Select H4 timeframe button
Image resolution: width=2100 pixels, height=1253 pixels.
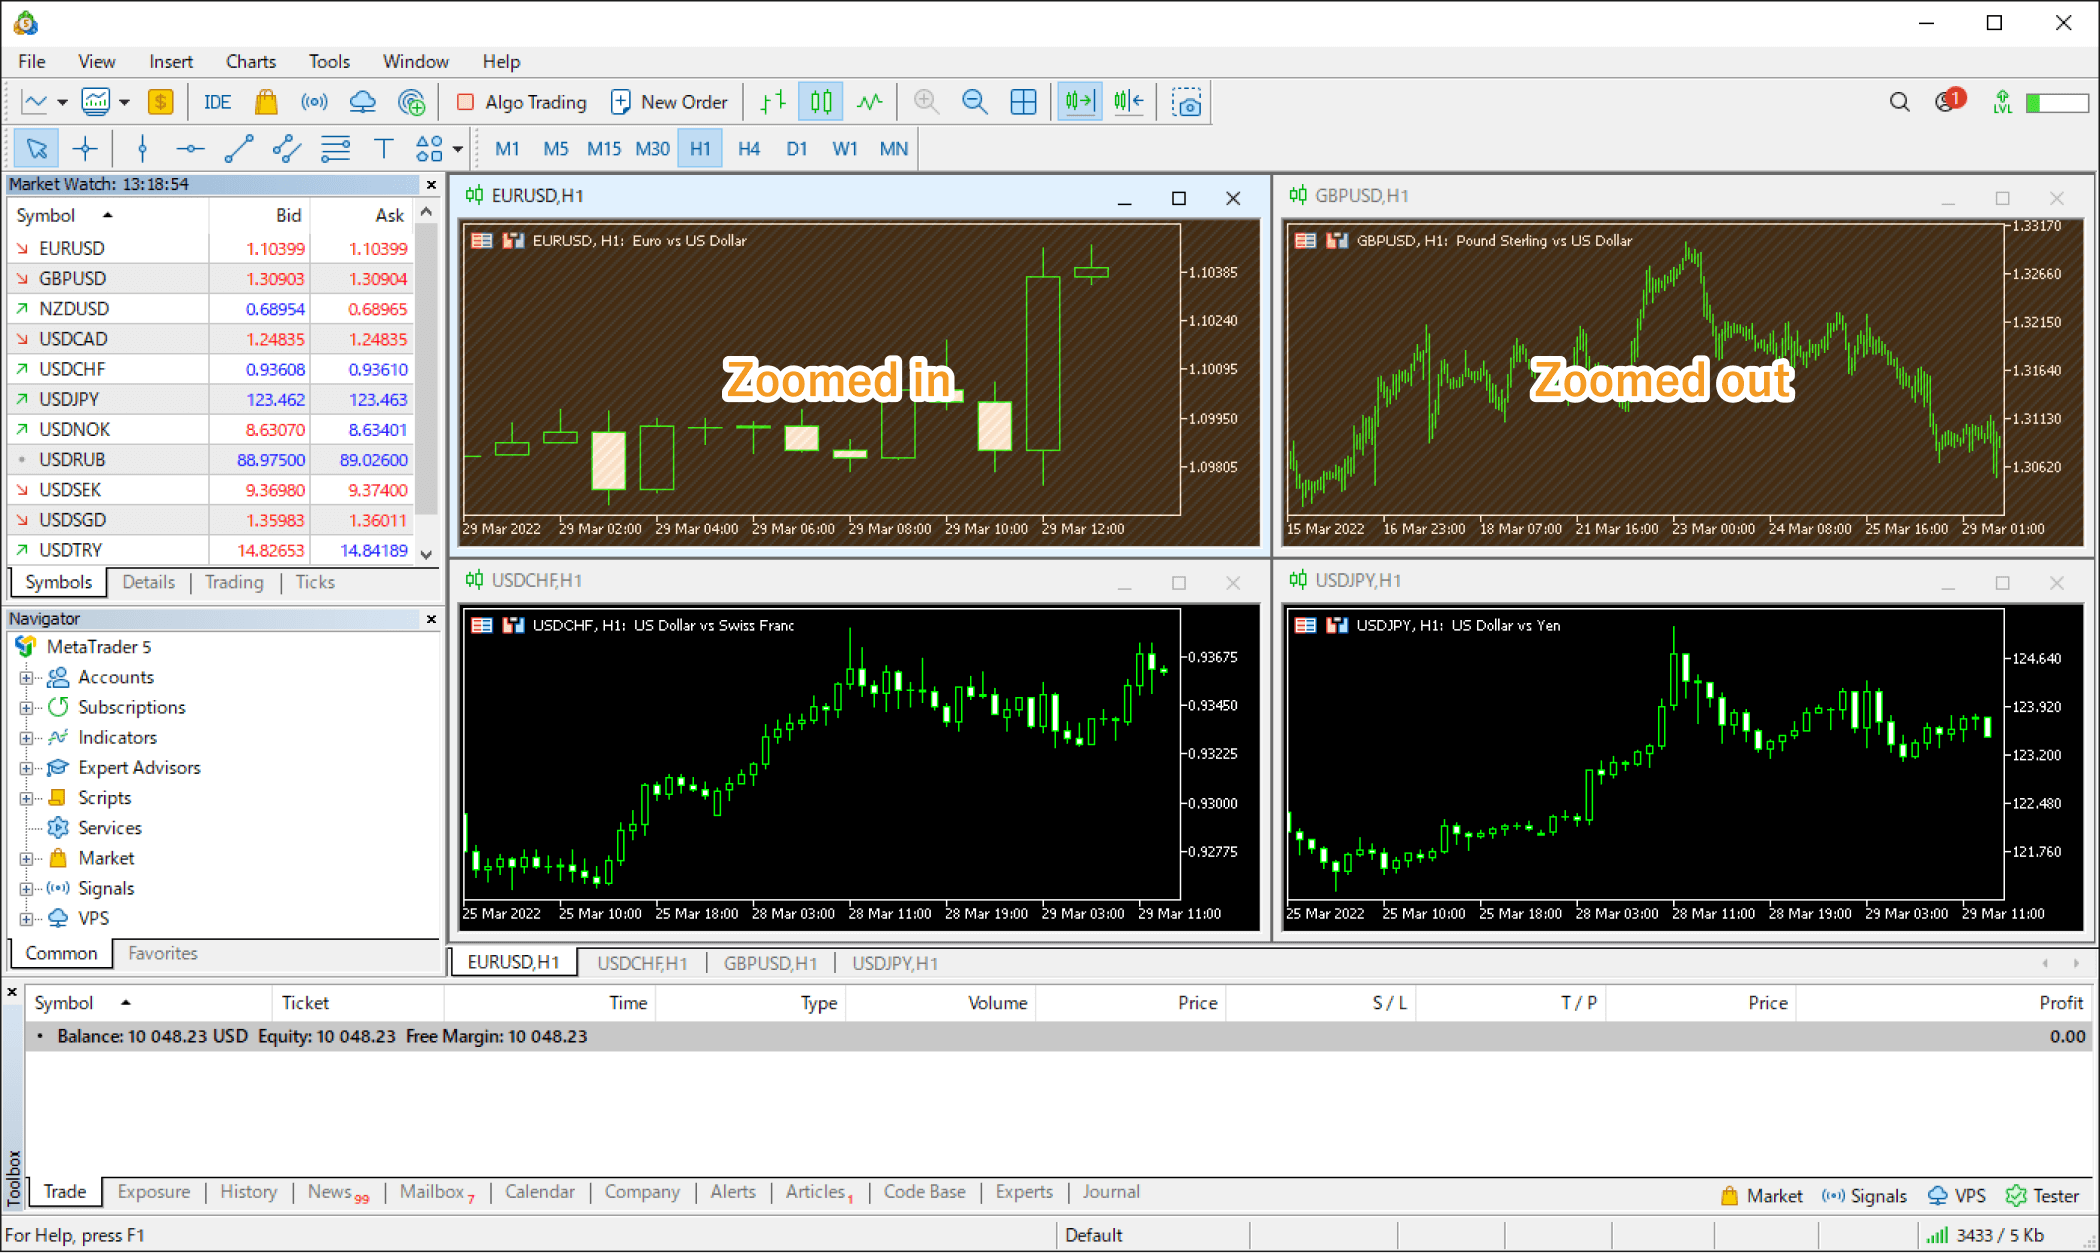(x=750, y=148)
